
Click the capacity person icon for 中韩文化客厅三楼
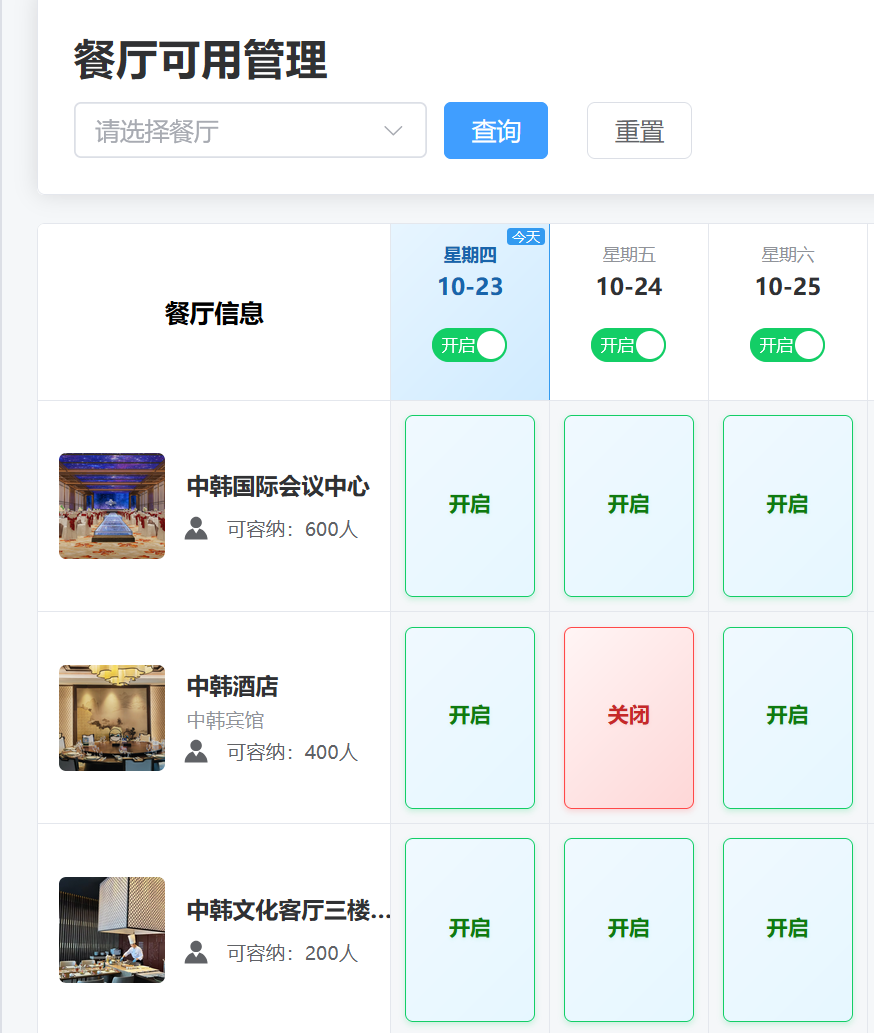click(x=196, y=953)
